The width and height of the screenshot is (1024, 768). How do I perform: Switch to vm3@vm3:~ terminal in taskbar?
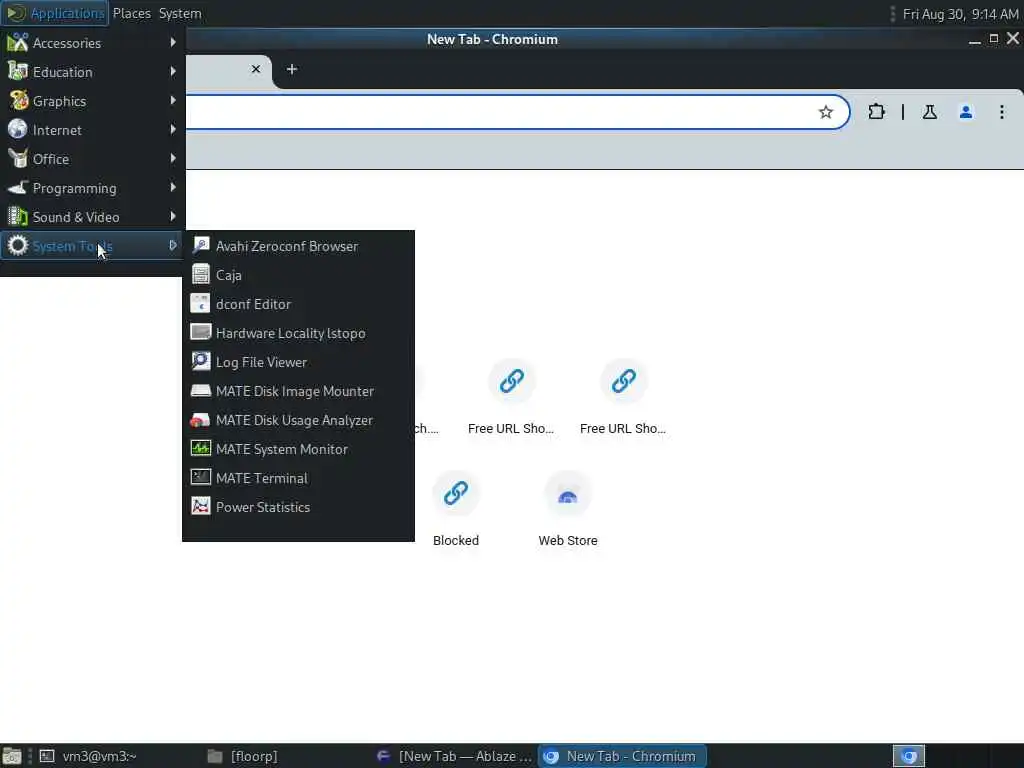(118, 756)
